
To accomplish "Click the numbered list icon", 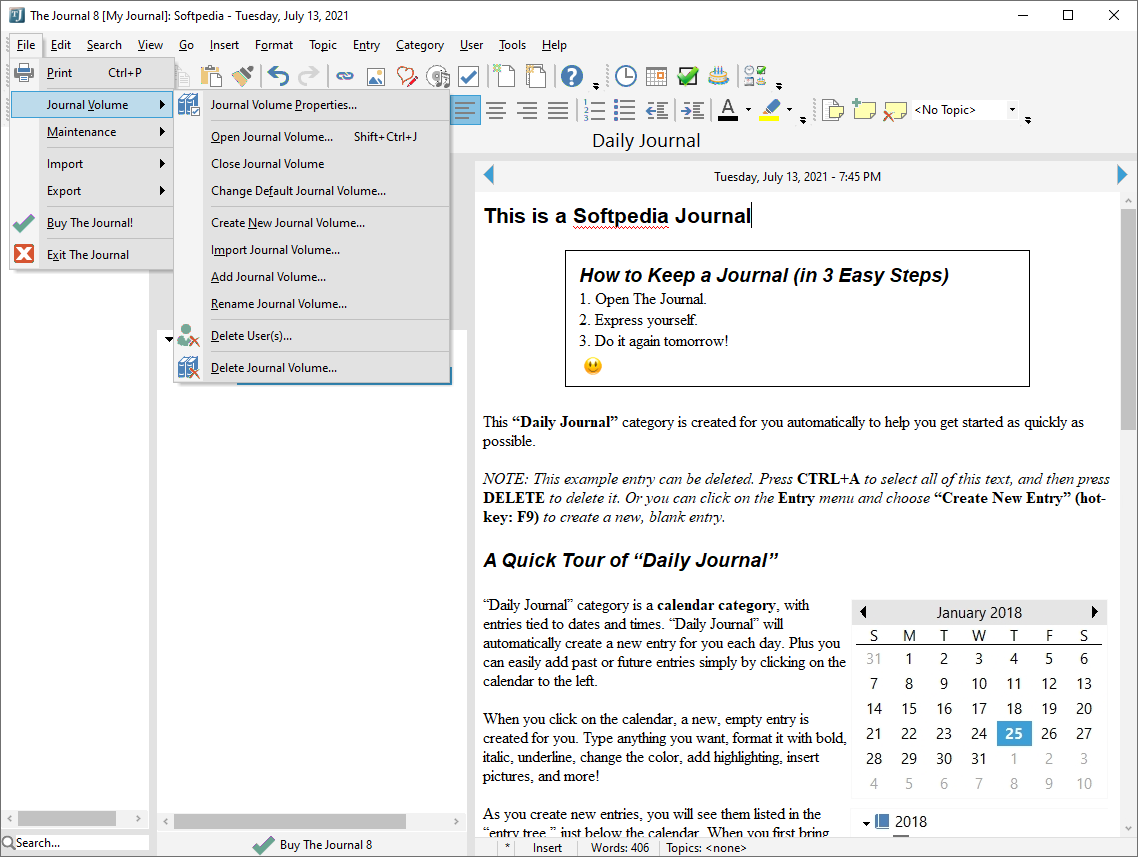I will pyautogui.click(x=594, y=110).
